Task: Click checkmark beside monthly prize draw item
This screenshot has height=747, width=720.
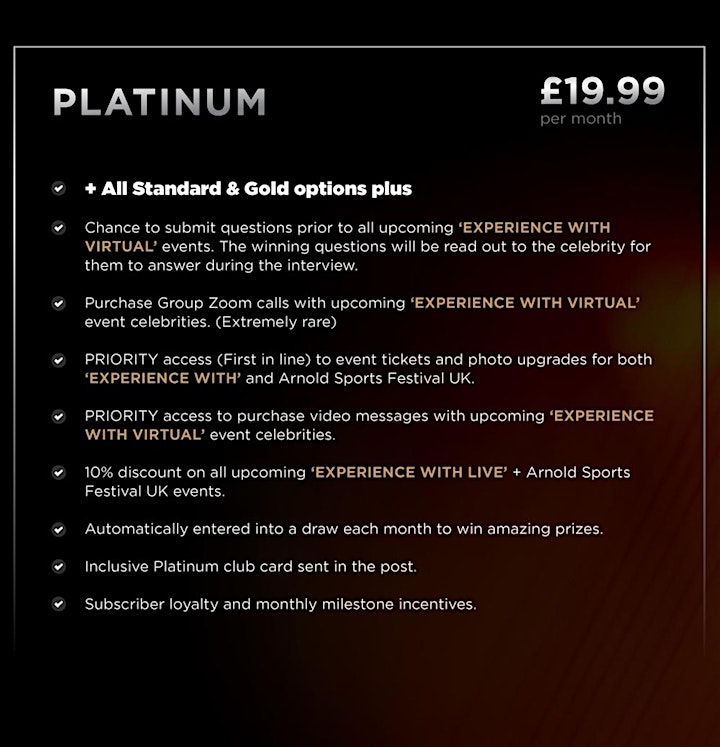Action: click(x=59, y=529)
